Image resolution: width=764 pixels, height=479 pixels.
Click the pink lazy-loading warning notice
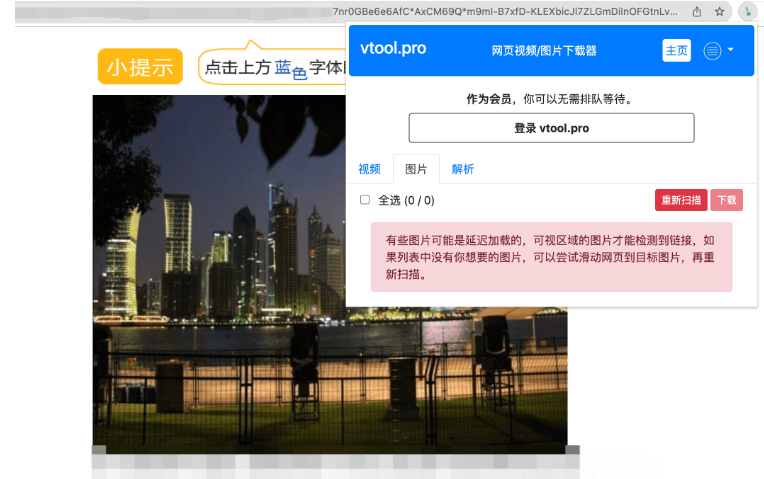(x=551, y=257)
